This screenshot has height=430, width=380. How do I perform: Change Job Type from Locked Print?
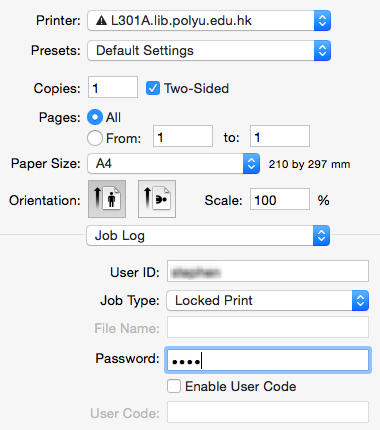268,300
